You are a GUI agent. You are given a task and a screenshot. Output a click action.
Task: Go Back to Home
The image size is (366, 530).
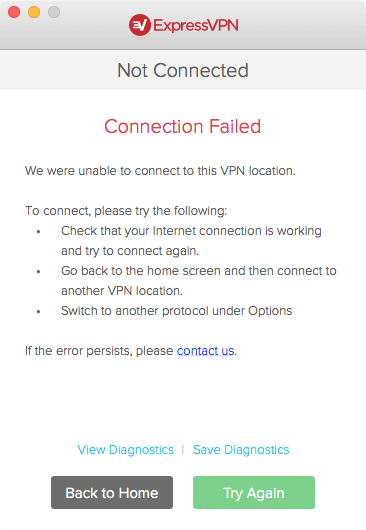(112, 492)
